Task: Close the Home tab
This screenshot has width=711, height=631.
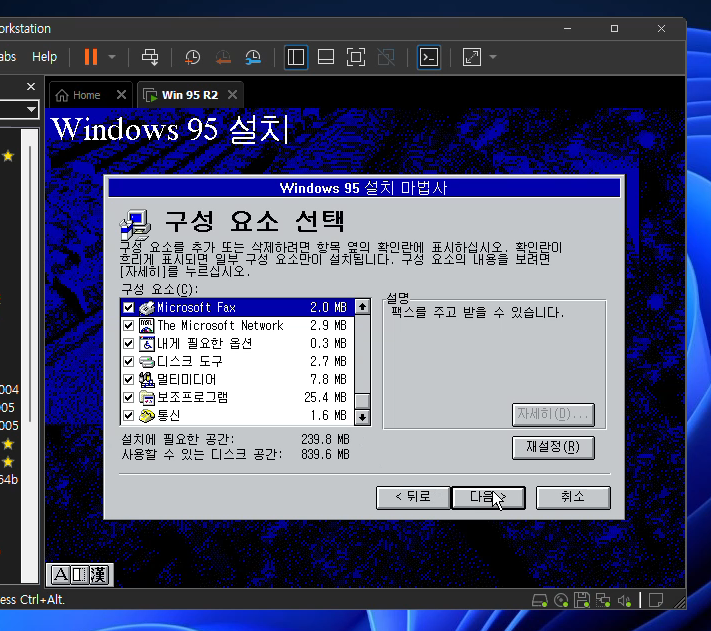Action: [x=121, y=95]
